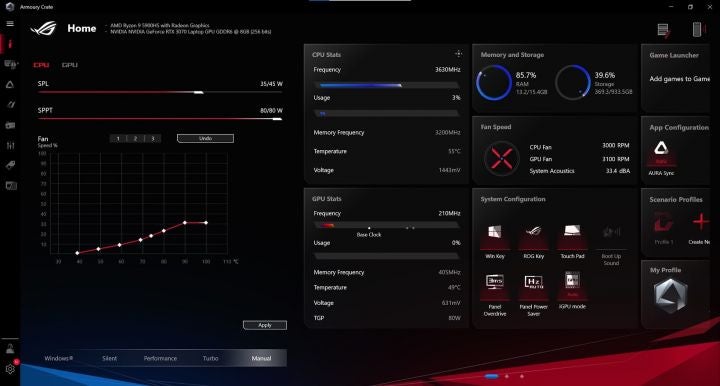
Task: Click the Undo button for fan curve
Action: 205,138
